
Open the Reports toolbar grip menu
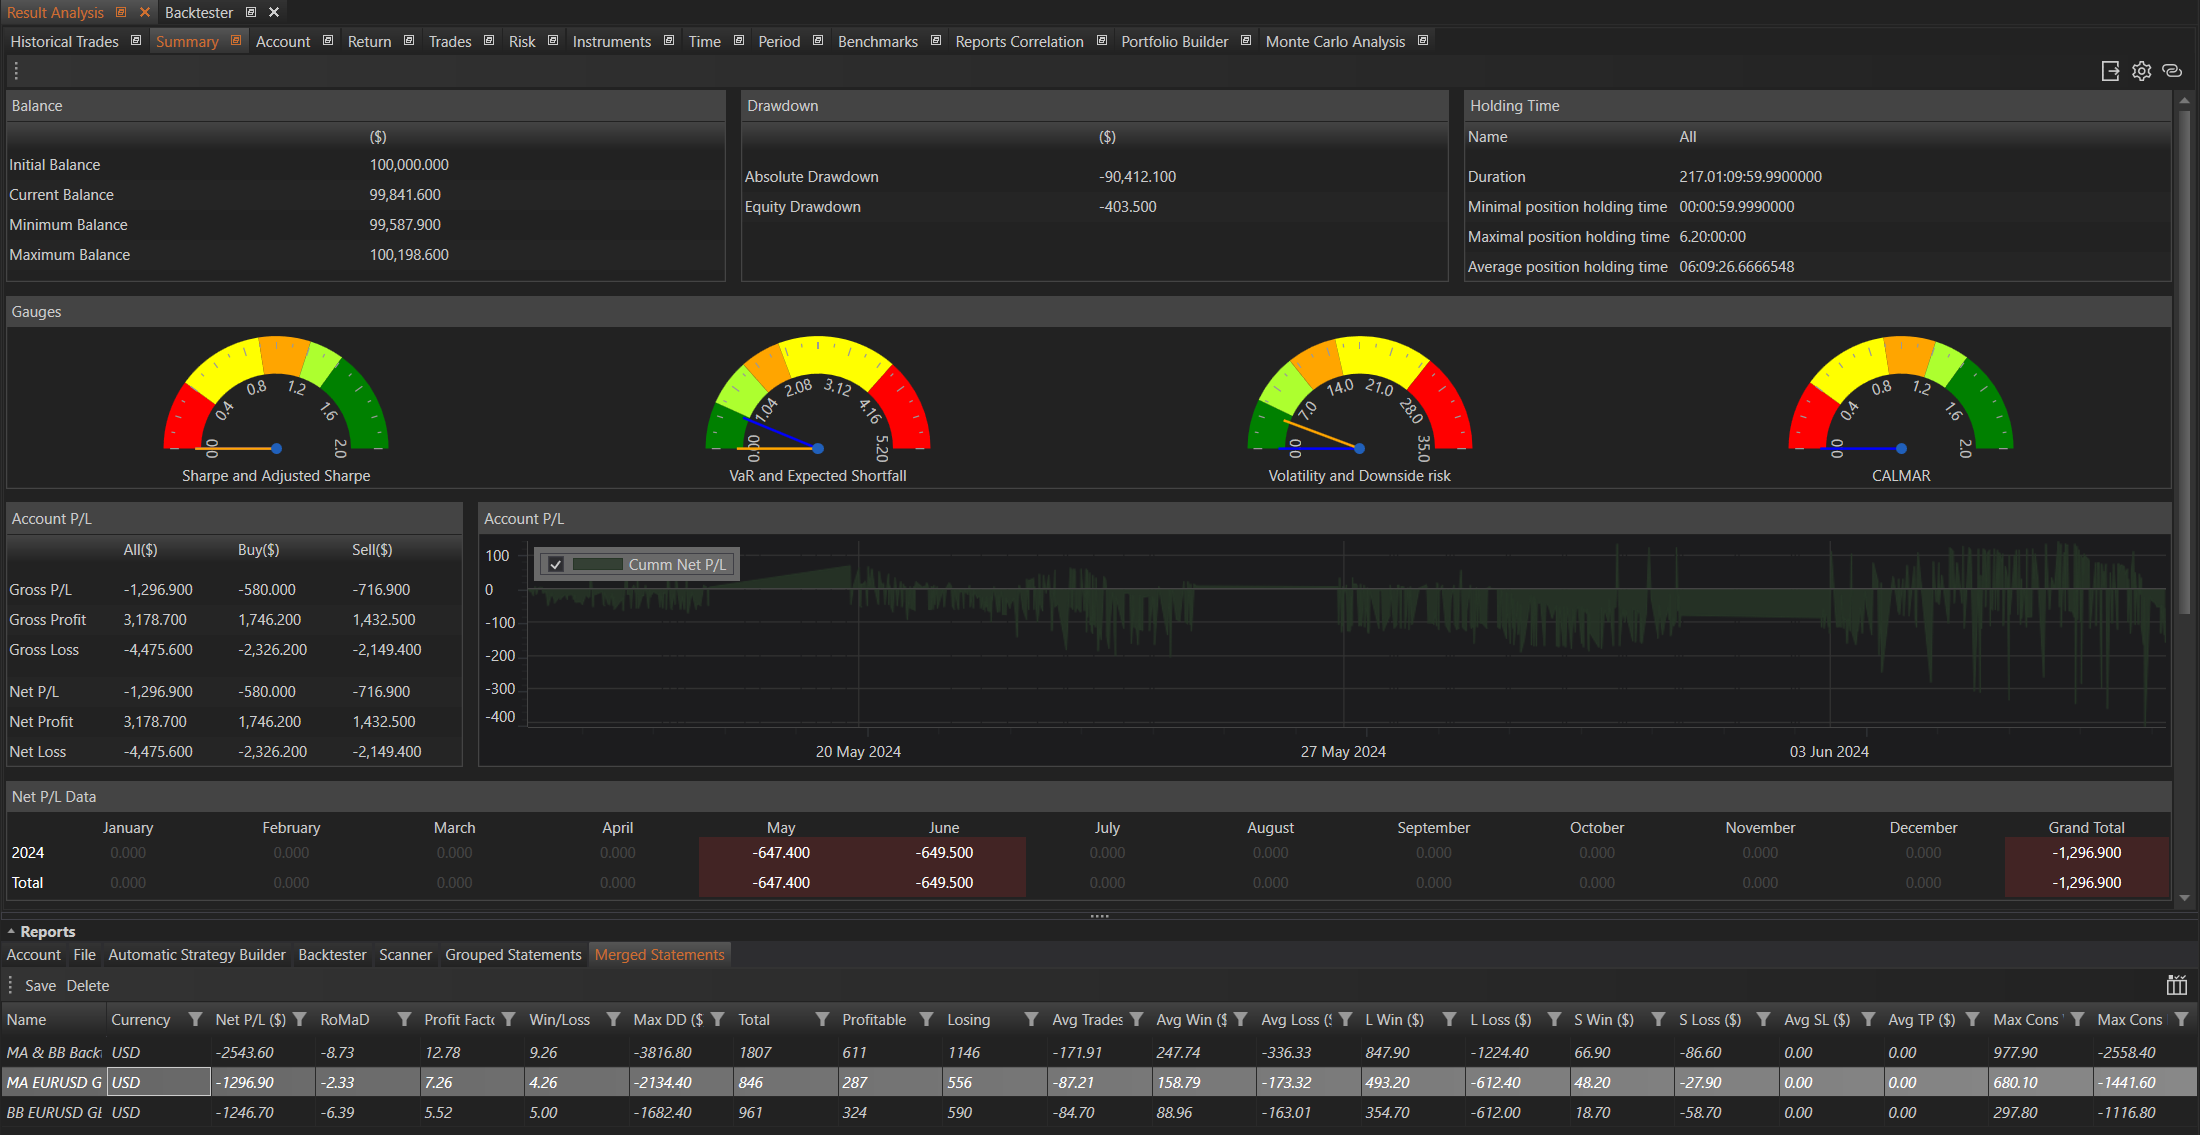click(x=11, y=985)
